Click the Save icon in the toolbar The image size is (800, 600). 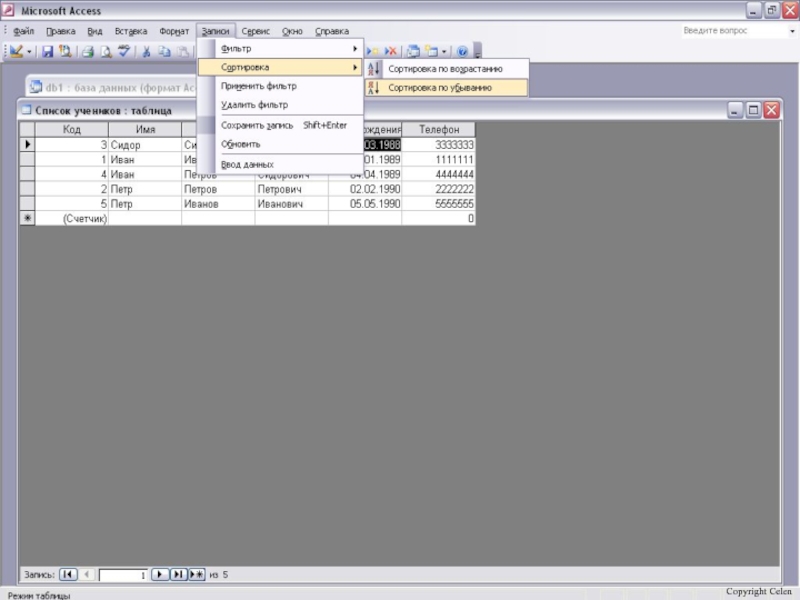[46, 51]
